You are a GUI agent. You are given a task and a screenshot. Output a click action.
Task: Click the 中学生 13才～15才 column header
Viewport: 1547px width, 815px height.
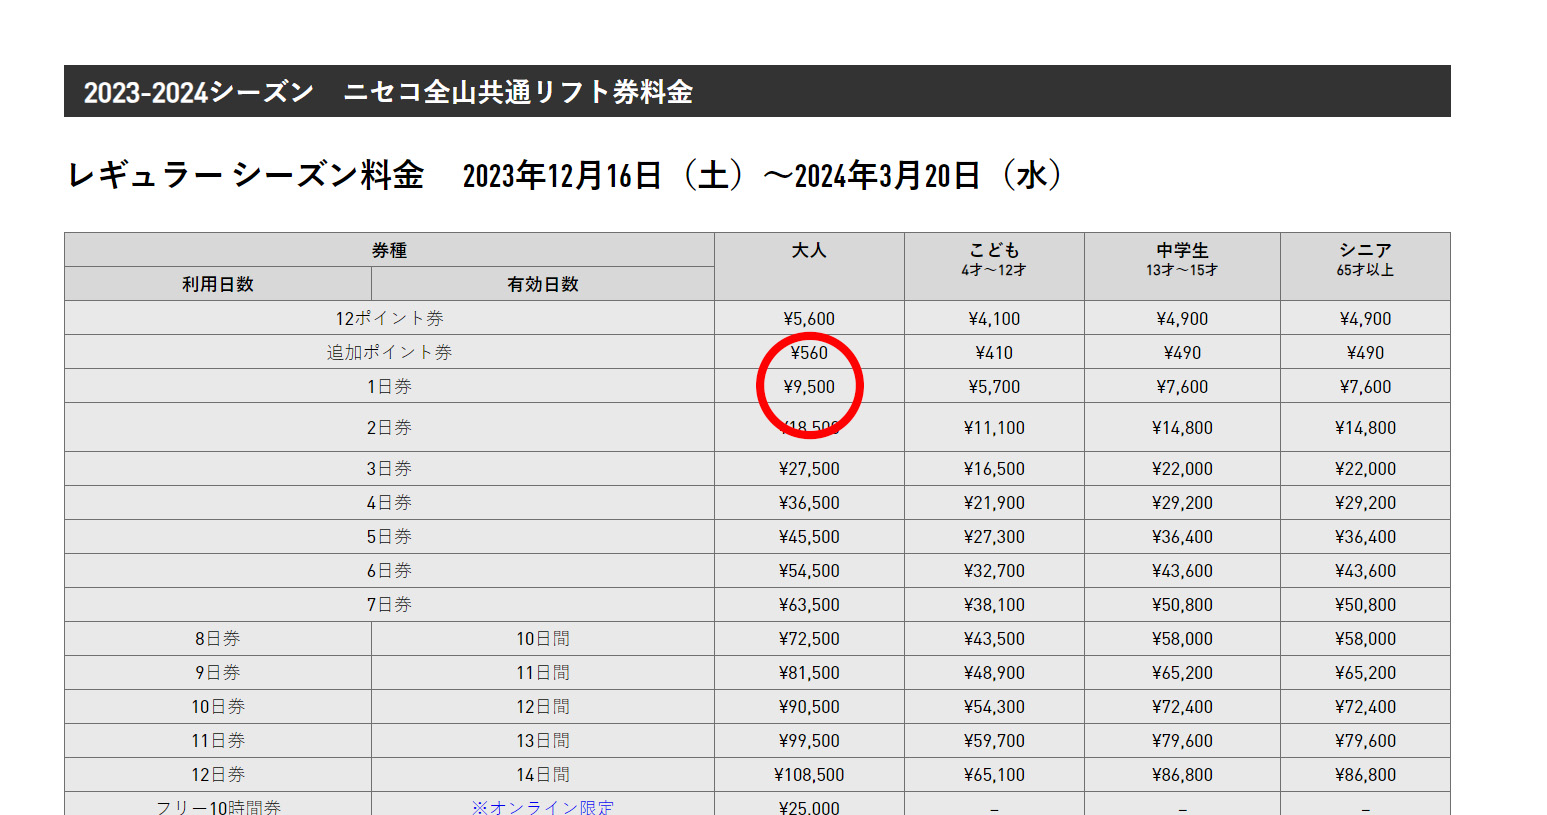tap(1182, 266)
